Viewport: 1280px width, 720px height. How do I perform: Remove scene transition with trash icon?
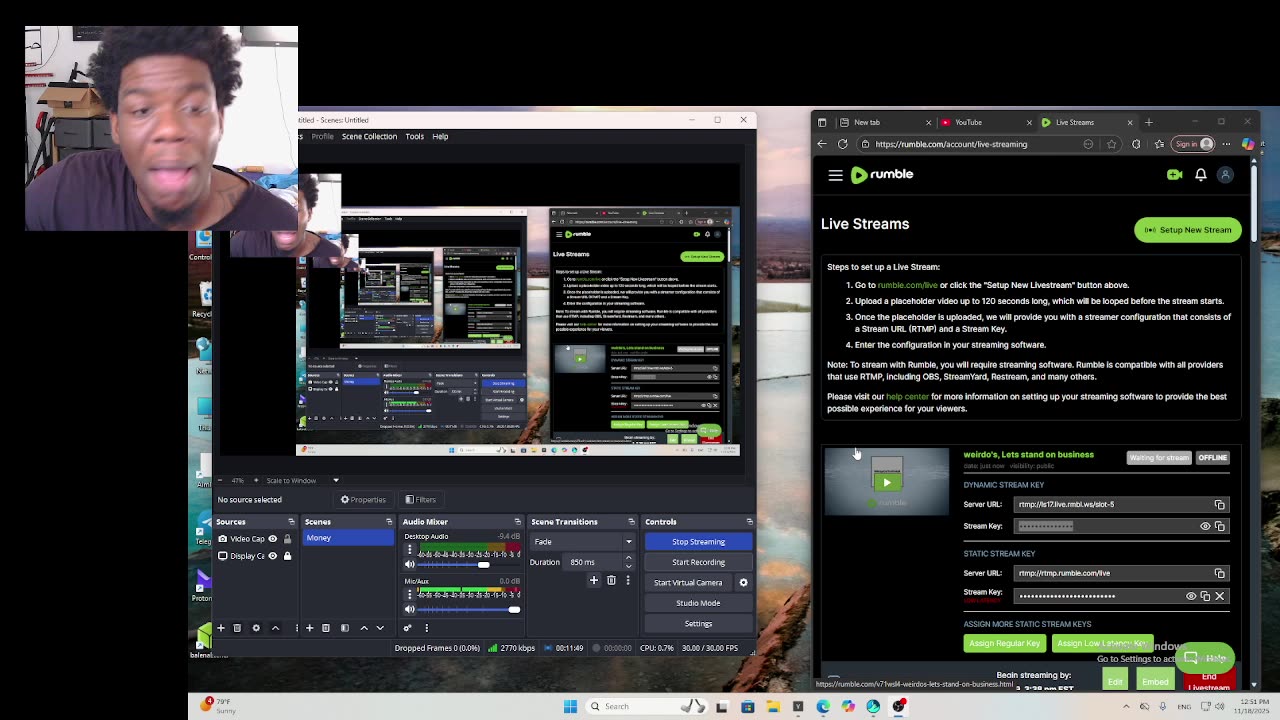611,580
